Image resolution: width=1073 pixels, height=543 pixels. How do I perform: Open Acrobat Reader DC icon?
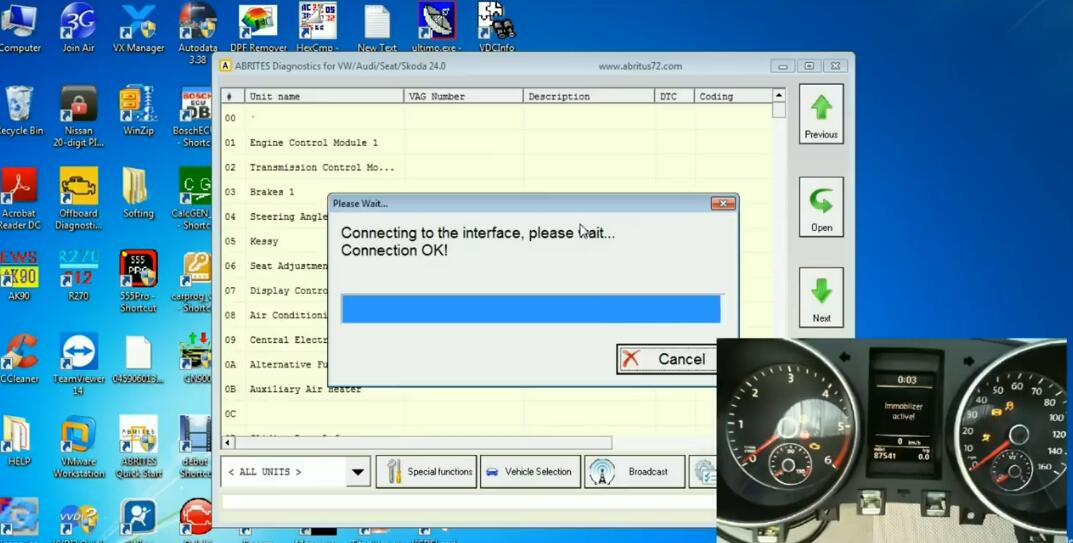click(19, 199)
